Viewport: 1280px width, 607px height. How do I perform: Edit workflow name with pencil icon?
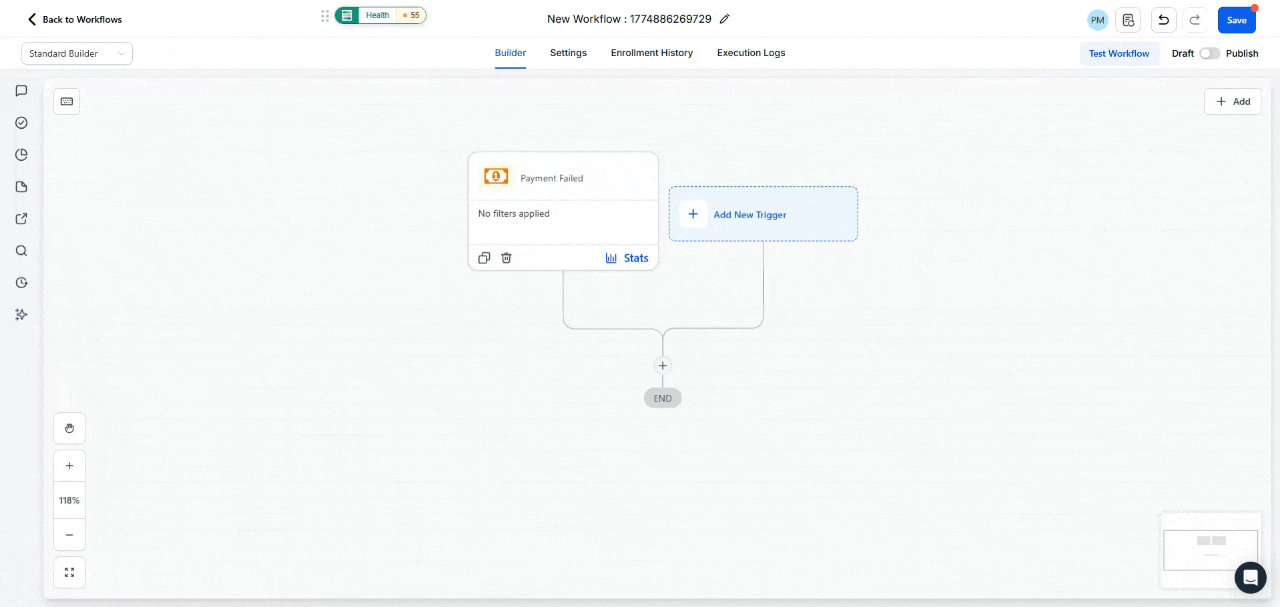tap(725, 19)
